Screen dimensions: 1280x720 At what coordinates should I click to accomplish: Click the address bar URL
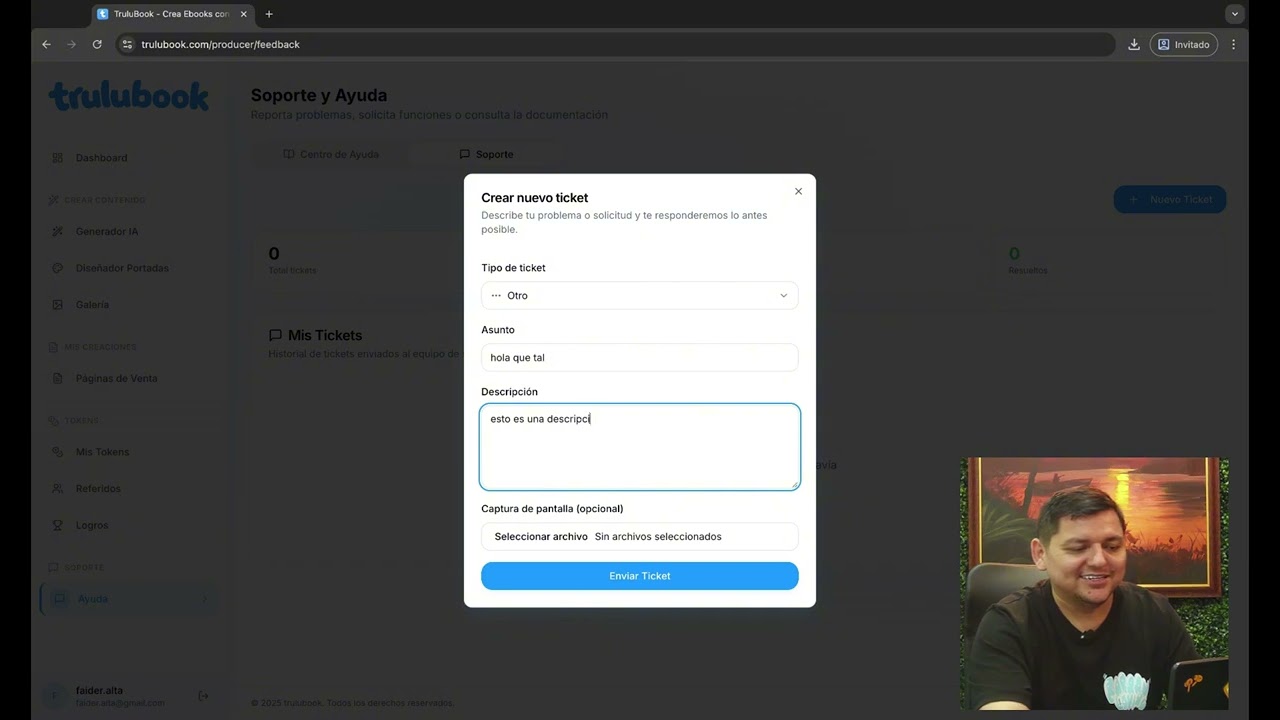[x=220, y=44]
